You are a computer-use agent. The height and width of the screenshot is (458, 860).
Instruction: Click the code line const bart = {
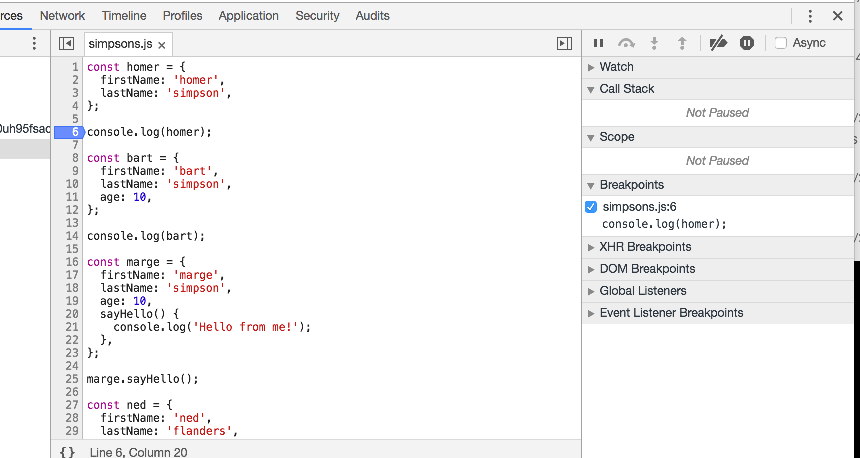[x=133, y=158]
